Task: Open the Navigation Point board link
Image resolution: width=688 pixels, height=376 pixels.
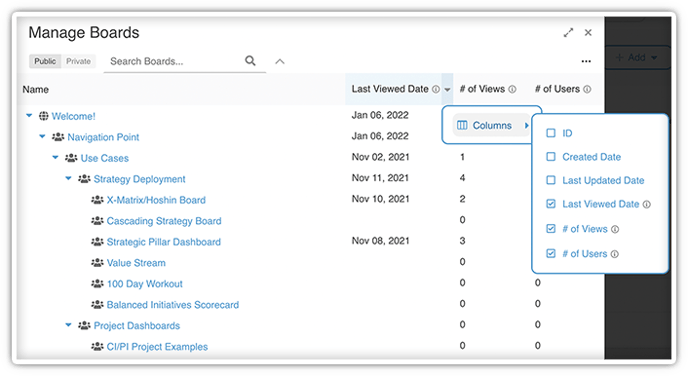Action: click(x=103, y=137)
